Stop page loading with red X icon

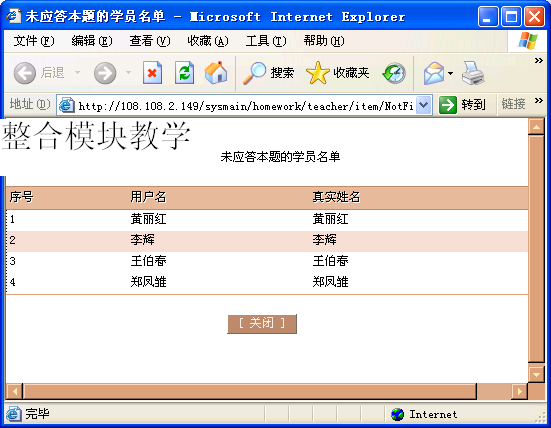[152, 73]
